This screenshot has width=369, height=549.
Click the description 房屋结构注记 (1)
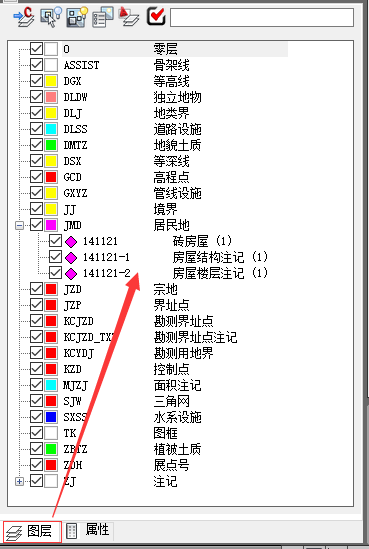pyautogui.click(x=220, y=257)
